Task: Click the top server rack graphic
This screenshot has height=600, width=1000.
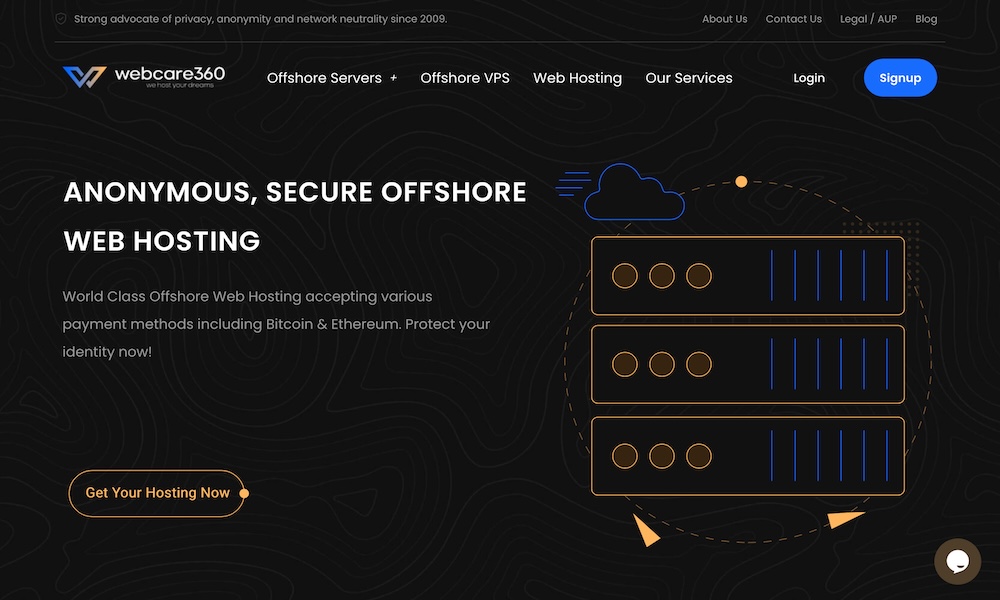Action: pyautogui.click(x=747, y=275)
